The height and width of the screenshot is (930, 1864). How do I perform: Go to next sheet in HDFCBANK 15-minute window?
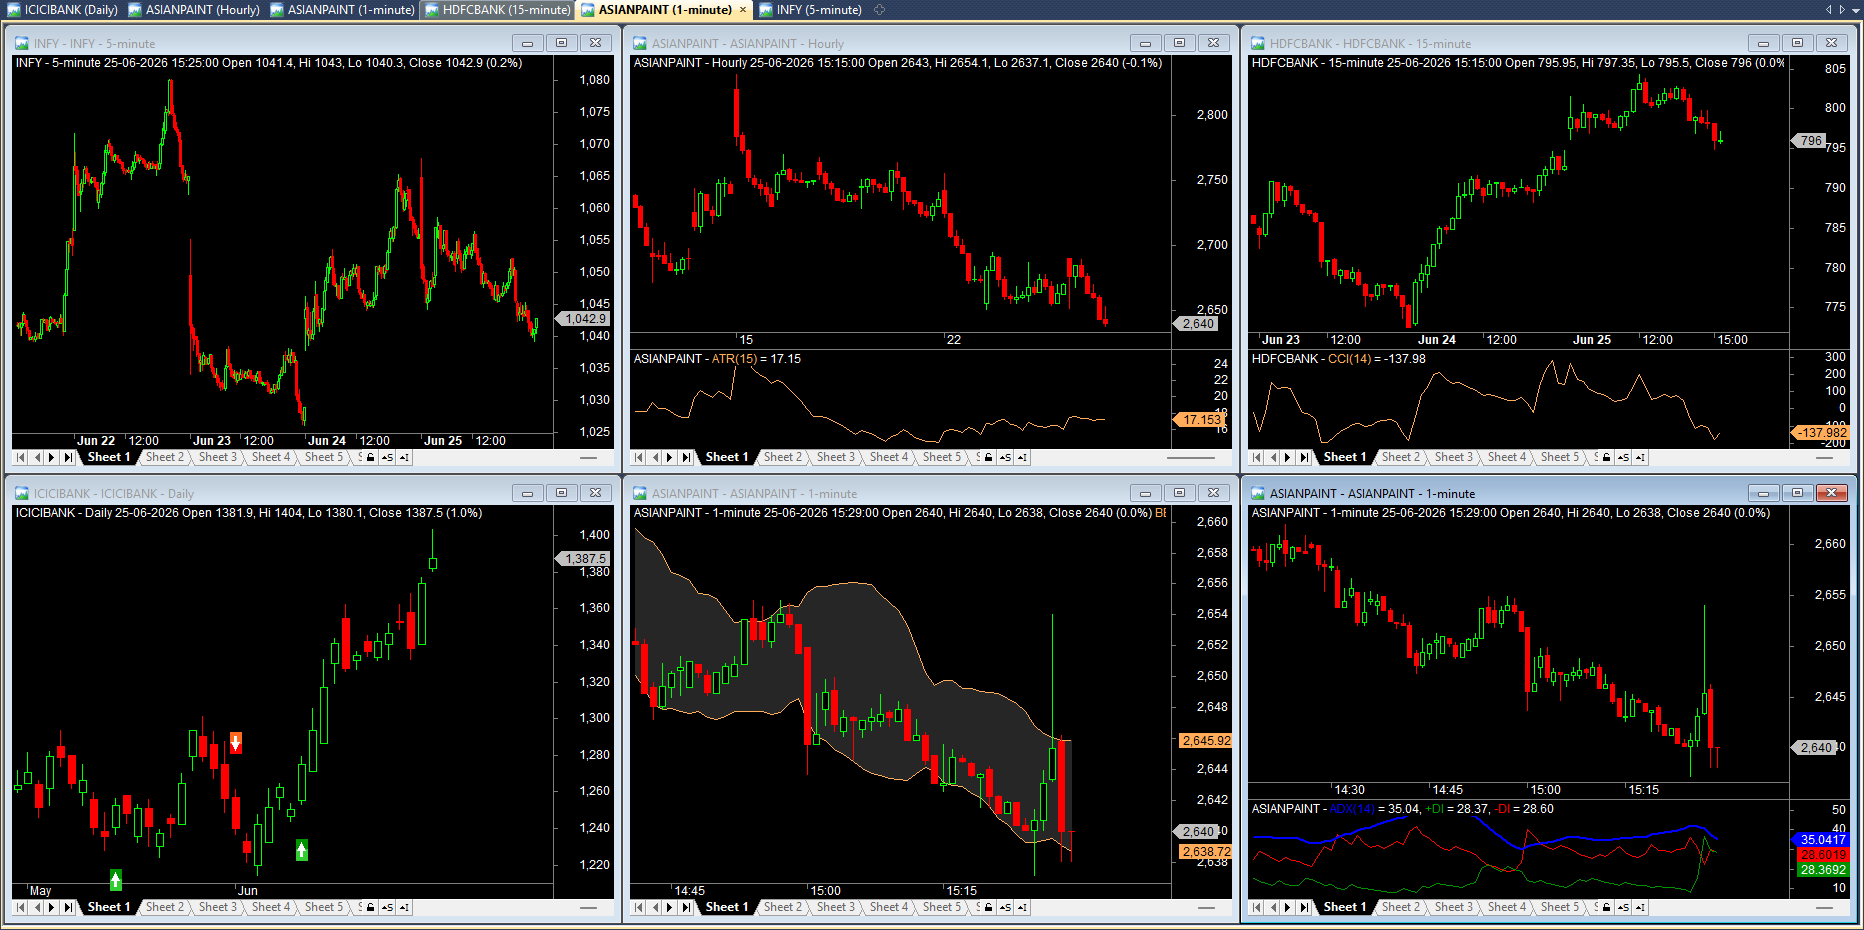[x=1288, y=457]
